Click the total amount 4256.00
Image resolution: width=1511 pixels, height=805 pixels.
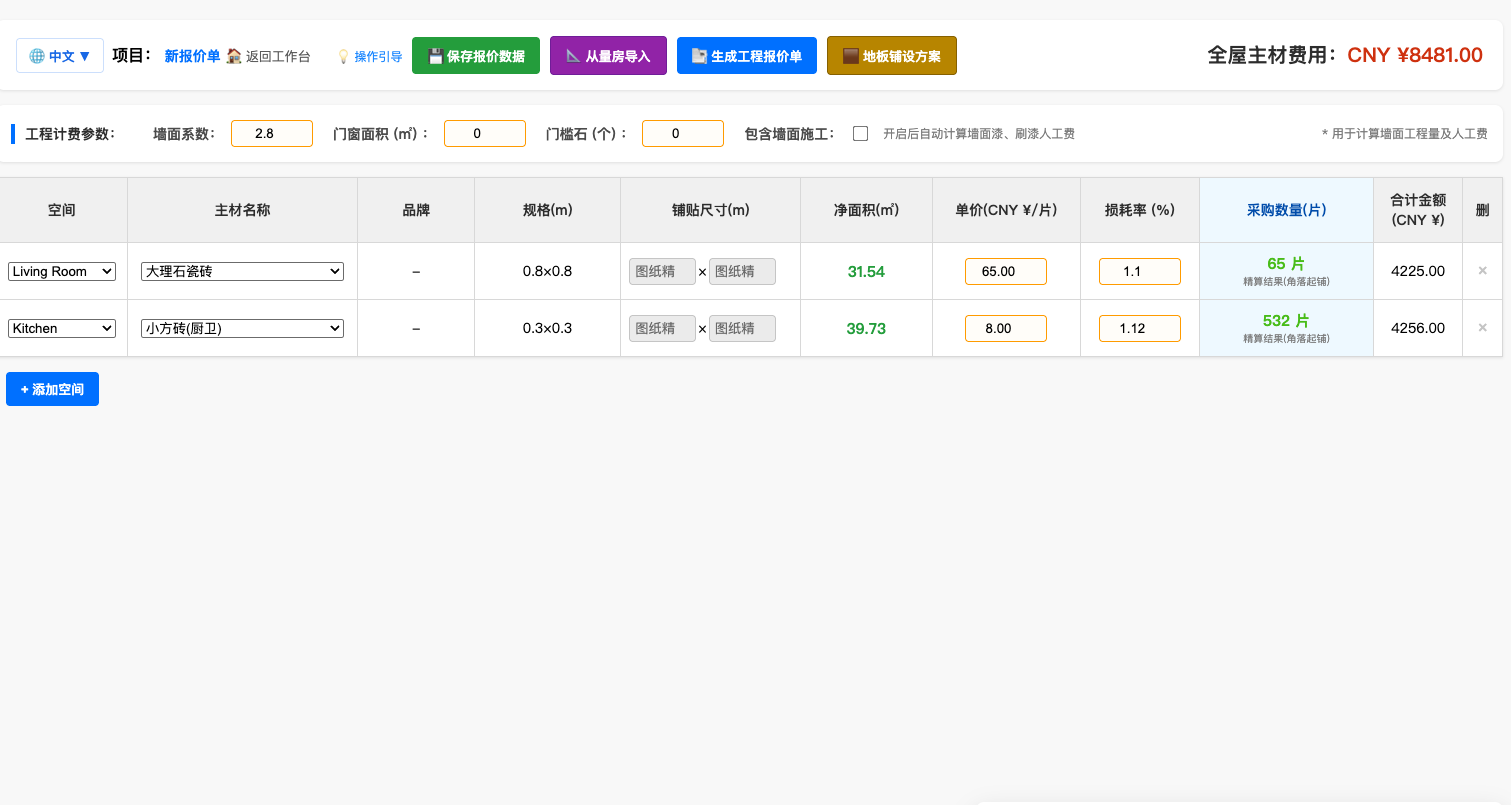pos(1418,328)
